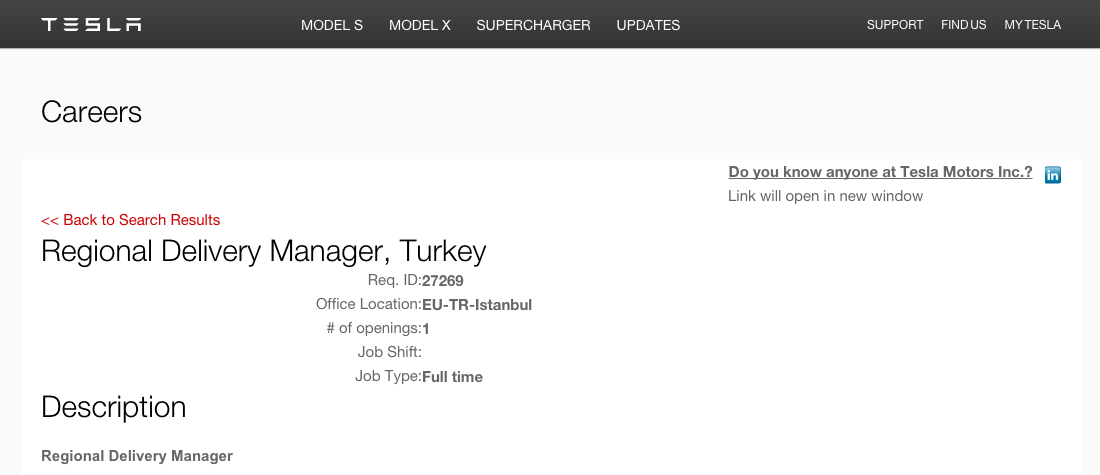Click the 'Job Shift:' field label

click(x=389, y=352)
